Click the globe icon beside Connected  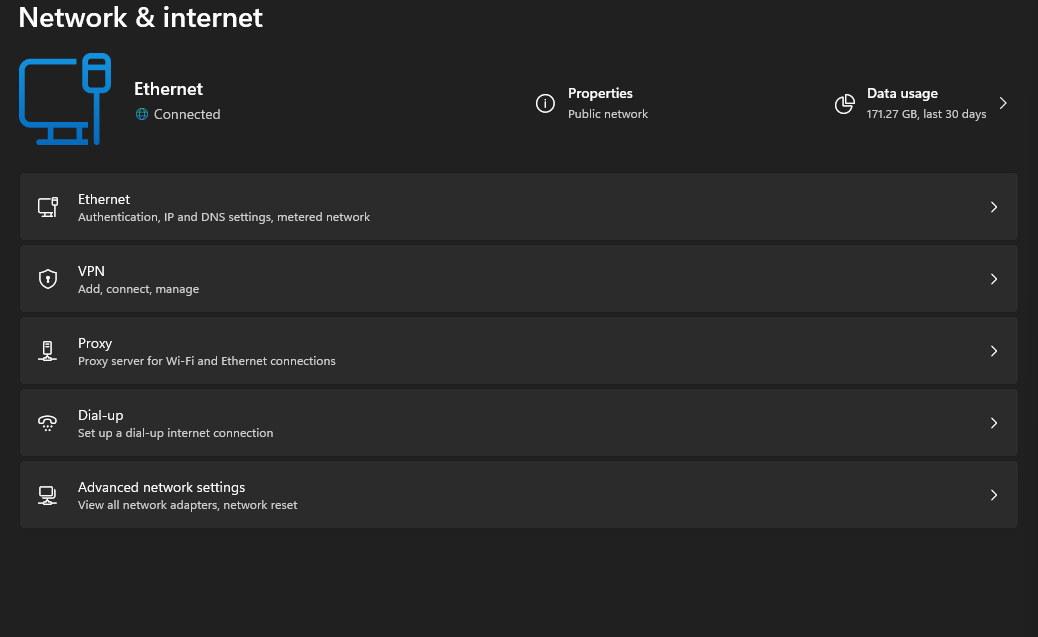pos(142,114)
